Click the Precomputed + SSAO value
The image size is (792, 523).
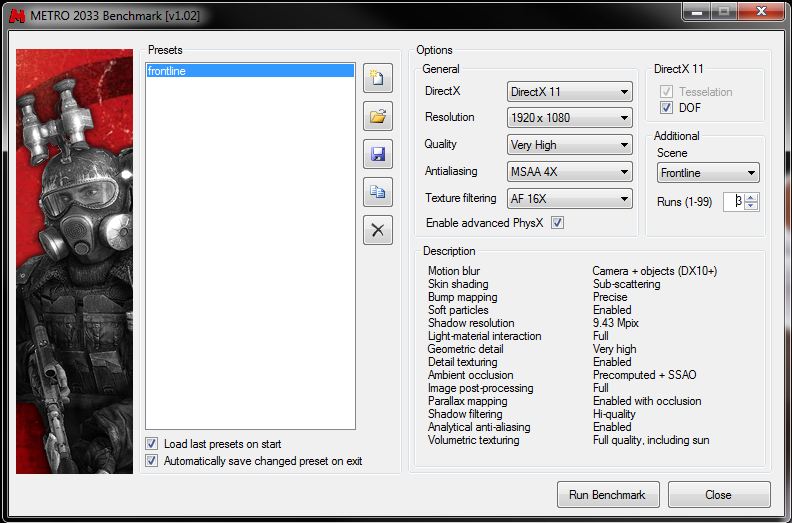pyautogui.click(x=645, y=375)
